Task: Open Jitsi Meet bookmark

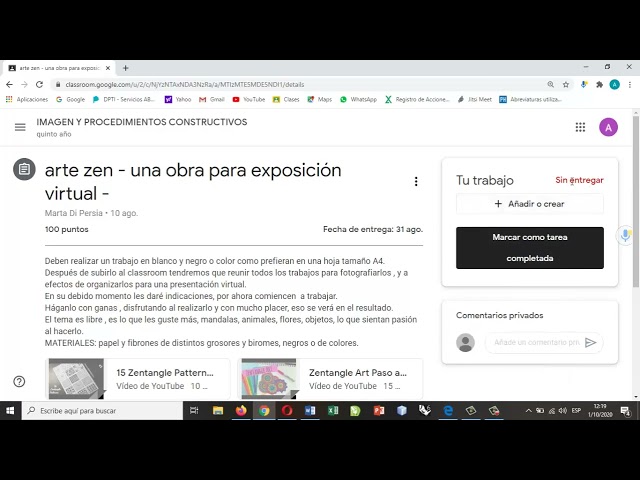Action: click(x=475, y=99)
